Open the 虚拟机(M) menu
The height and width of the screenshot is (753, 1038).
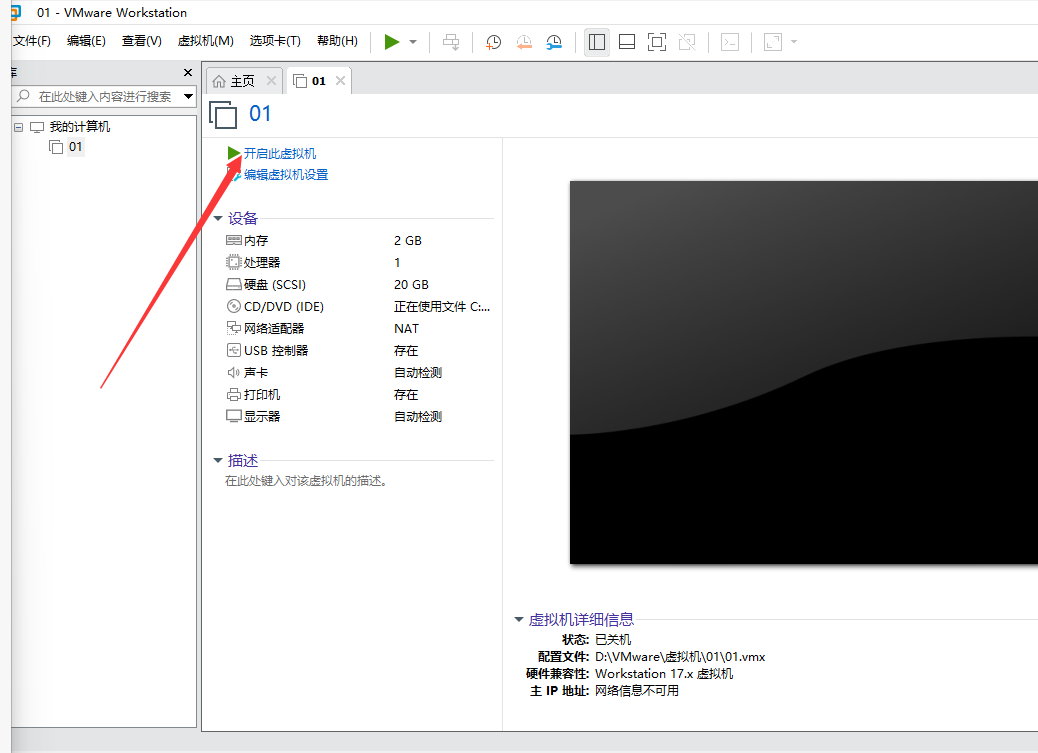point(205,41)
